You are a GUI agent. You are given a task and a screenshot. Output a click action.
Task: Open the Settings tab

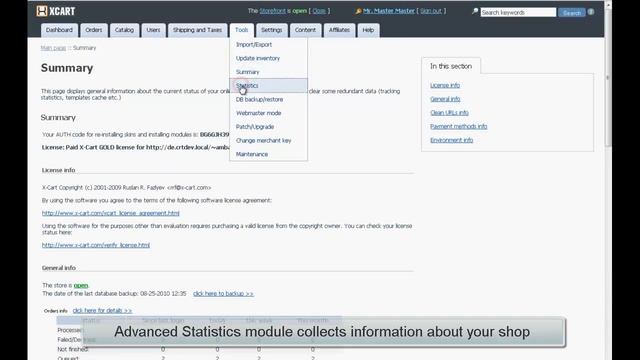[271, 30]
